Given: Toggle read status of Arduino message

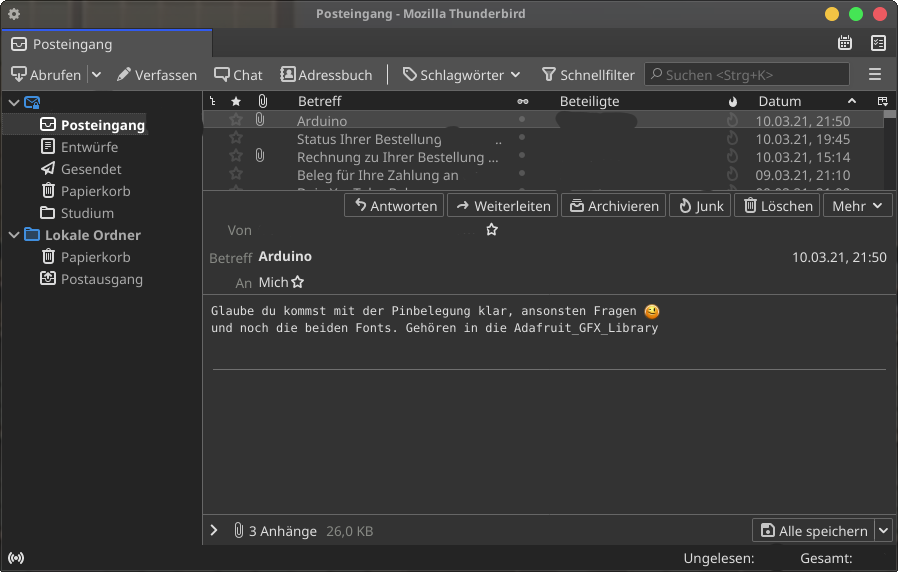Looking at the screenshot, I should click(x=522, y=119).
